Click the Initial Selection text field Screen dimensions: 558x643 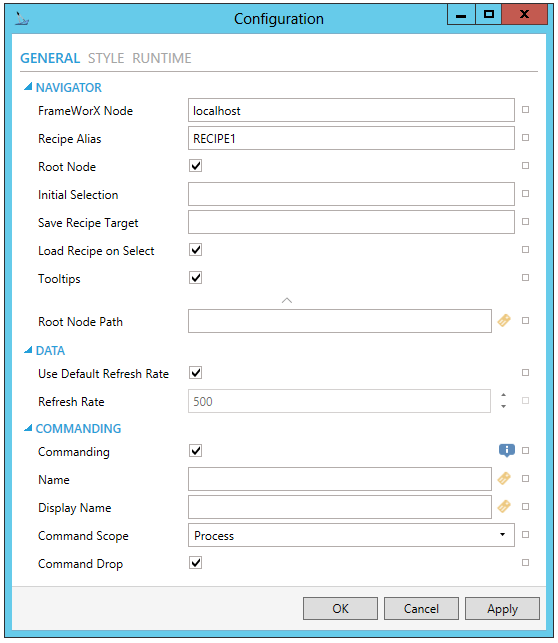coord(351,194)
